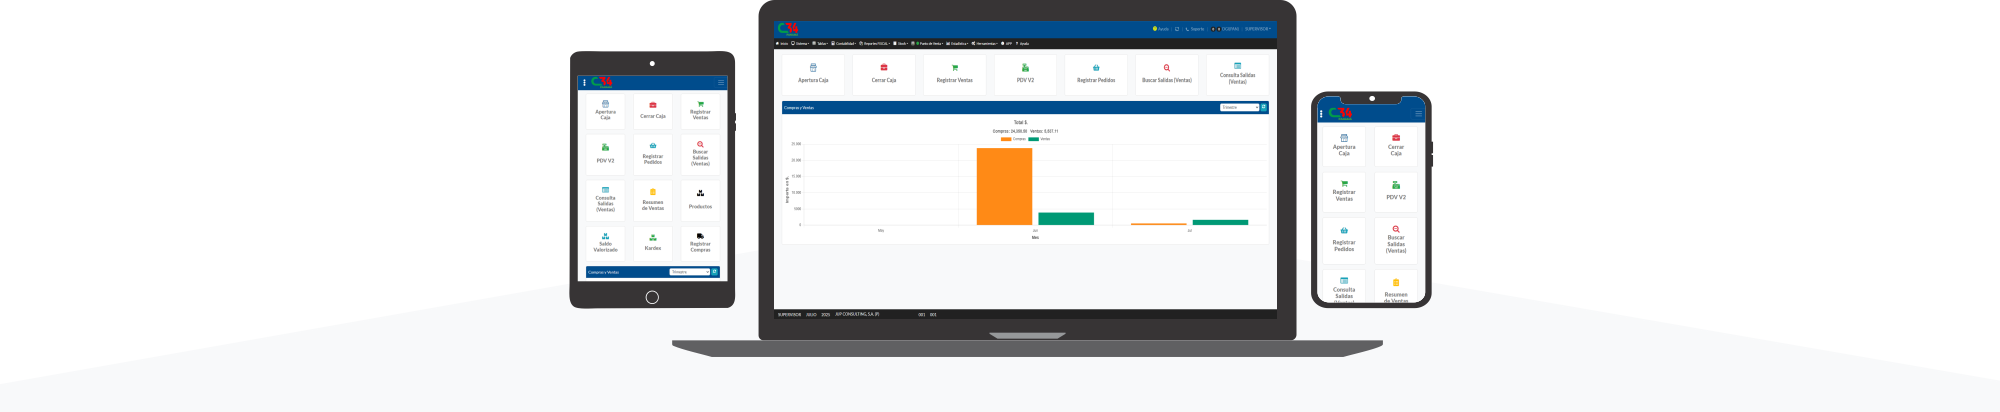
Task: Open period dropdown in tablet Compras y Ventas
Action: coord(689,272)
